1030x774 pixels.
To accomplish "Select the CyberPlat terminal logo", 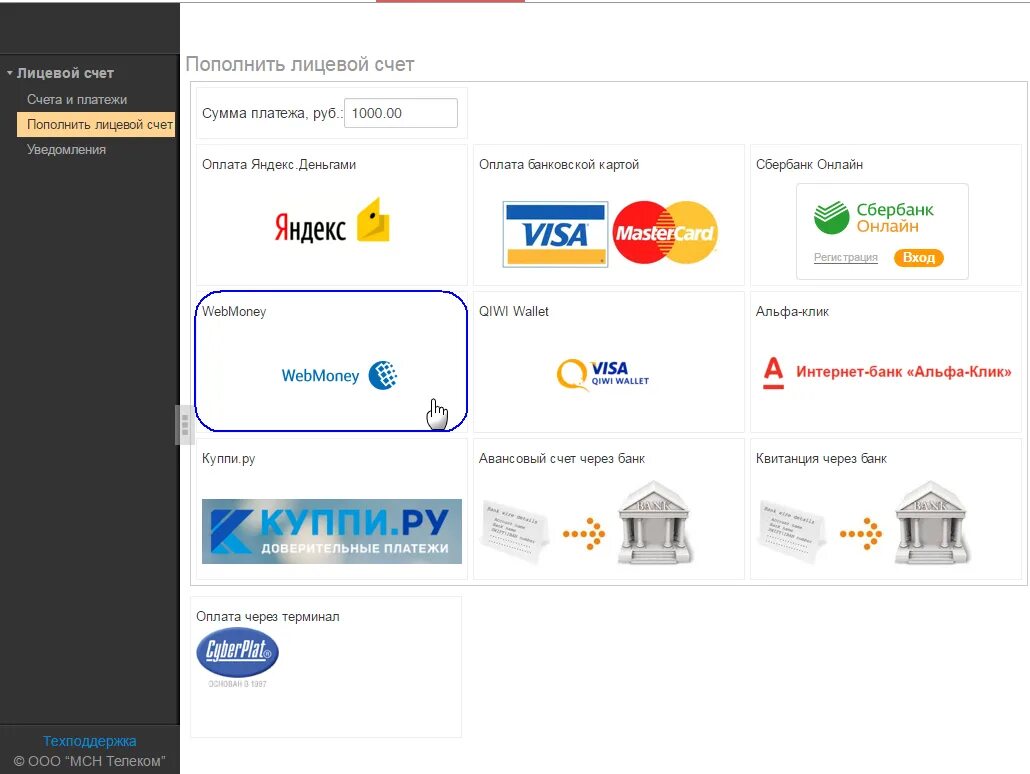I will 237,652.
